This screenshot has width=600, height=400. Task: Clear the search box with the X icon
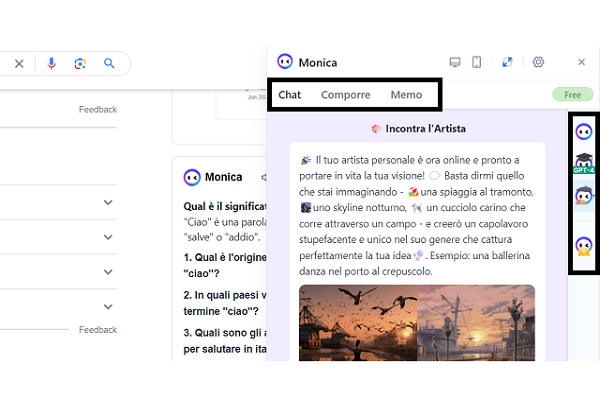tap(19, 63)
